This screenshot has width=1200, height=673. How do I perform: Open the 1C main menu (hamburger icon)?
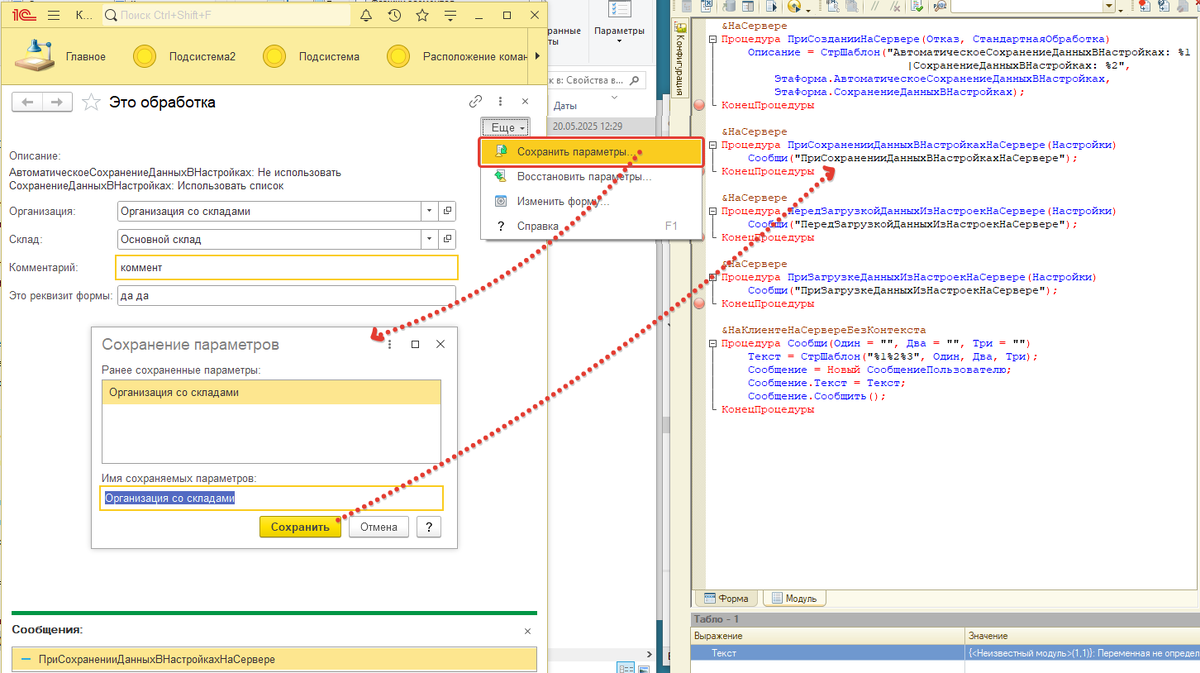point(53,16)
